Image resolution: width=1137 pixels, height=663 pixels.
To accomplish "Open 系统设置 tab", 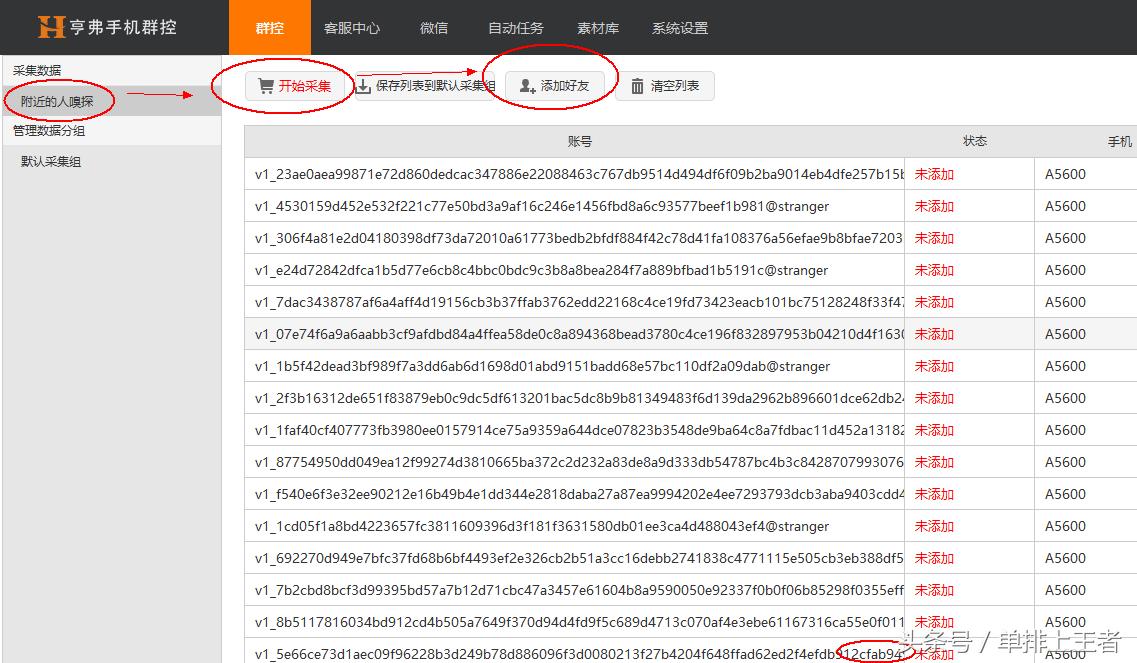I will tap(679, 28).
